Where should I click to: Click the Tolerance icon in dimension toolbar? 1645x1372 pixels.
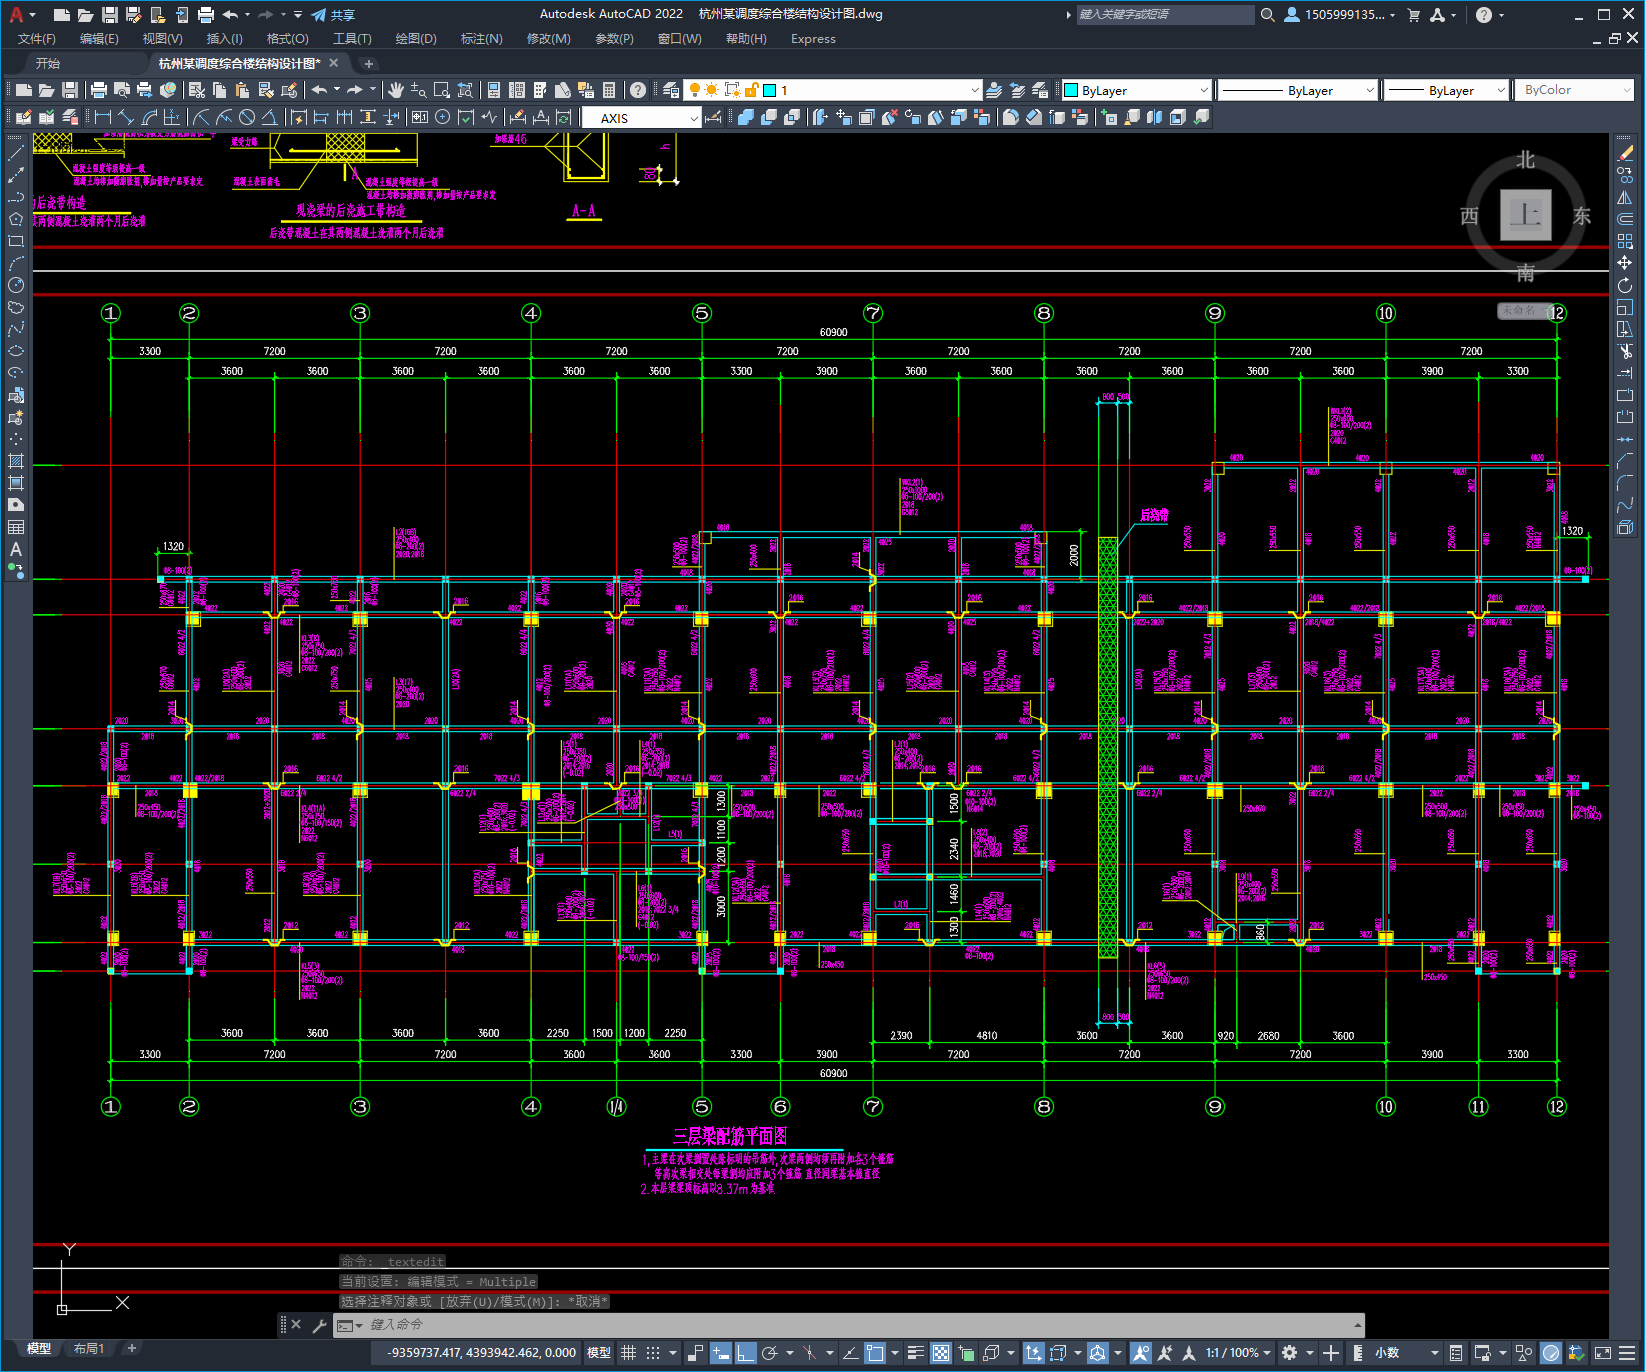pyautogui.click(x=420, y=117)
